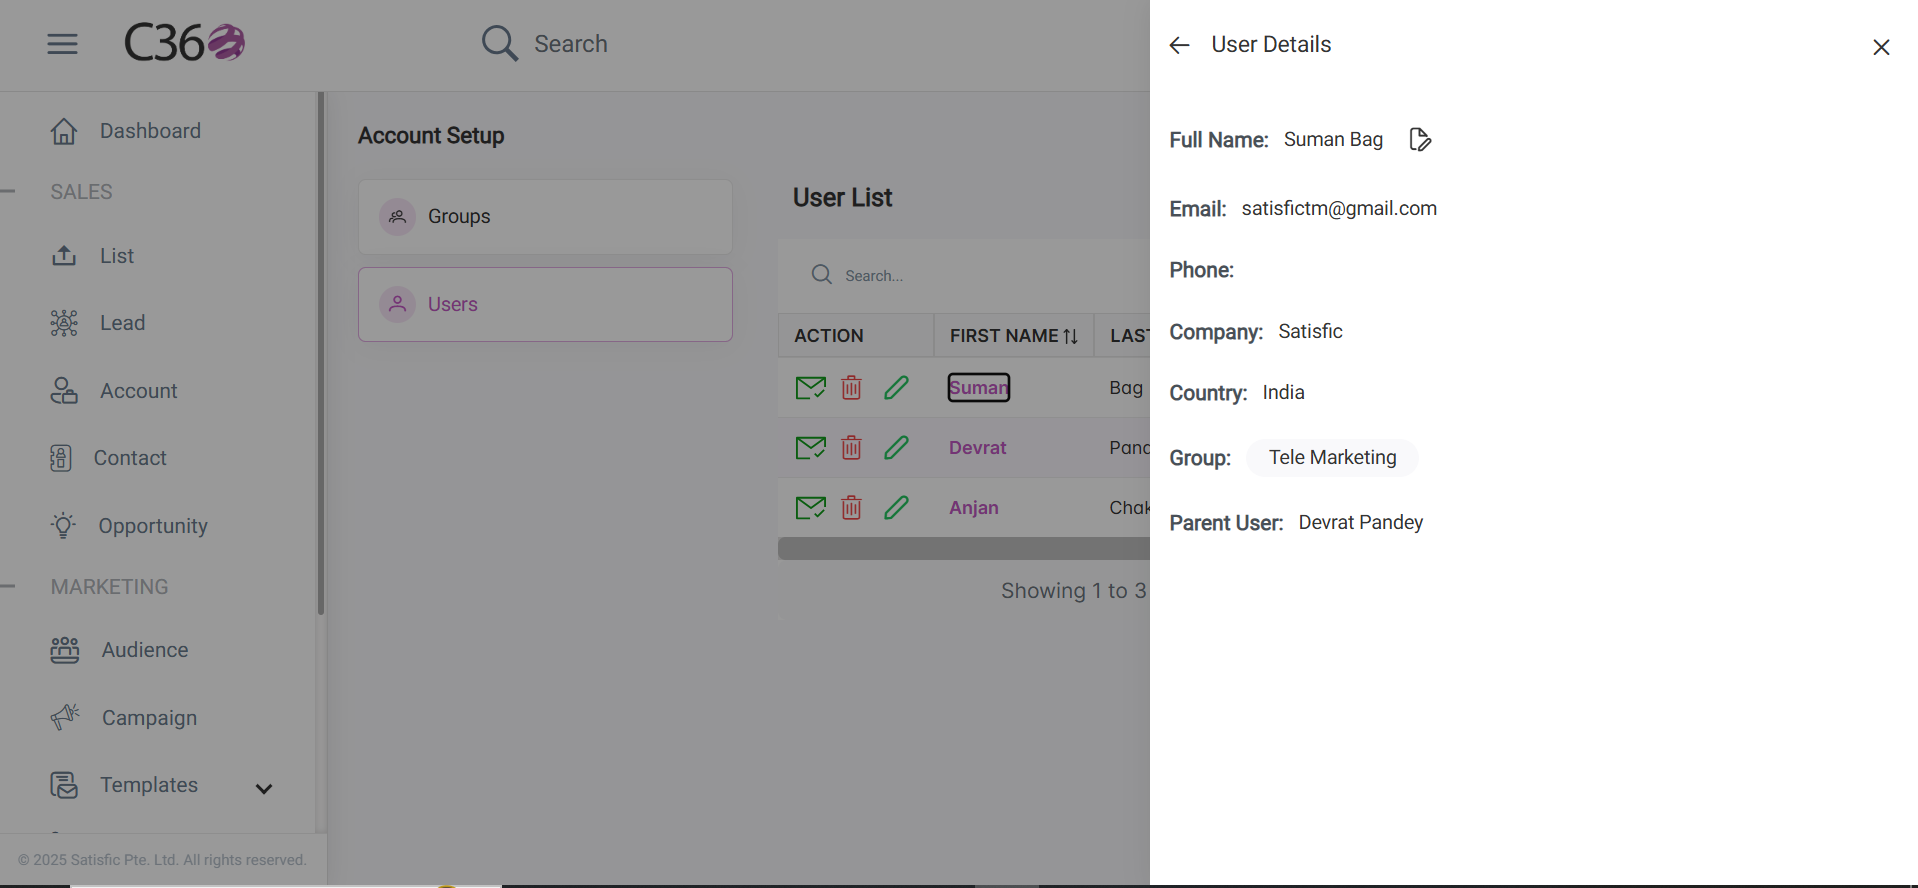Click the email icon in Devrat's row

tap(810, 448)
